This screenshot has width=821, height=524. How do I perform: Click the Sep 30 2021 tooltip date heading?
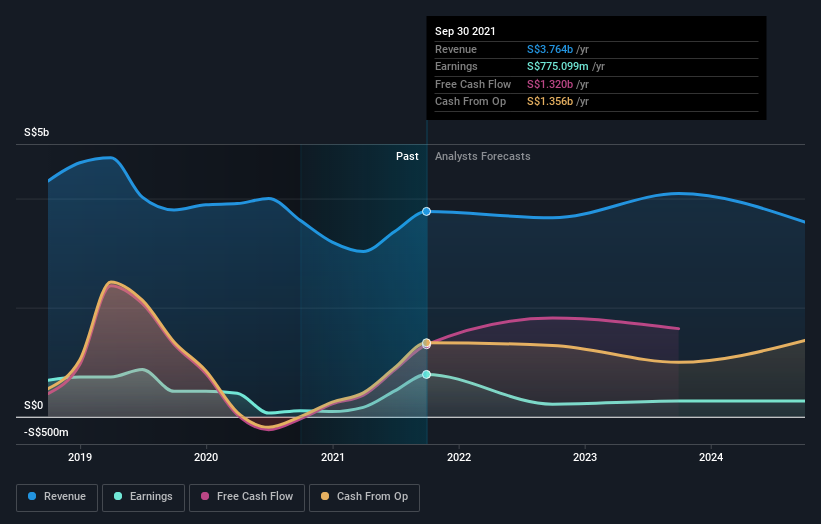click(465, 31)
